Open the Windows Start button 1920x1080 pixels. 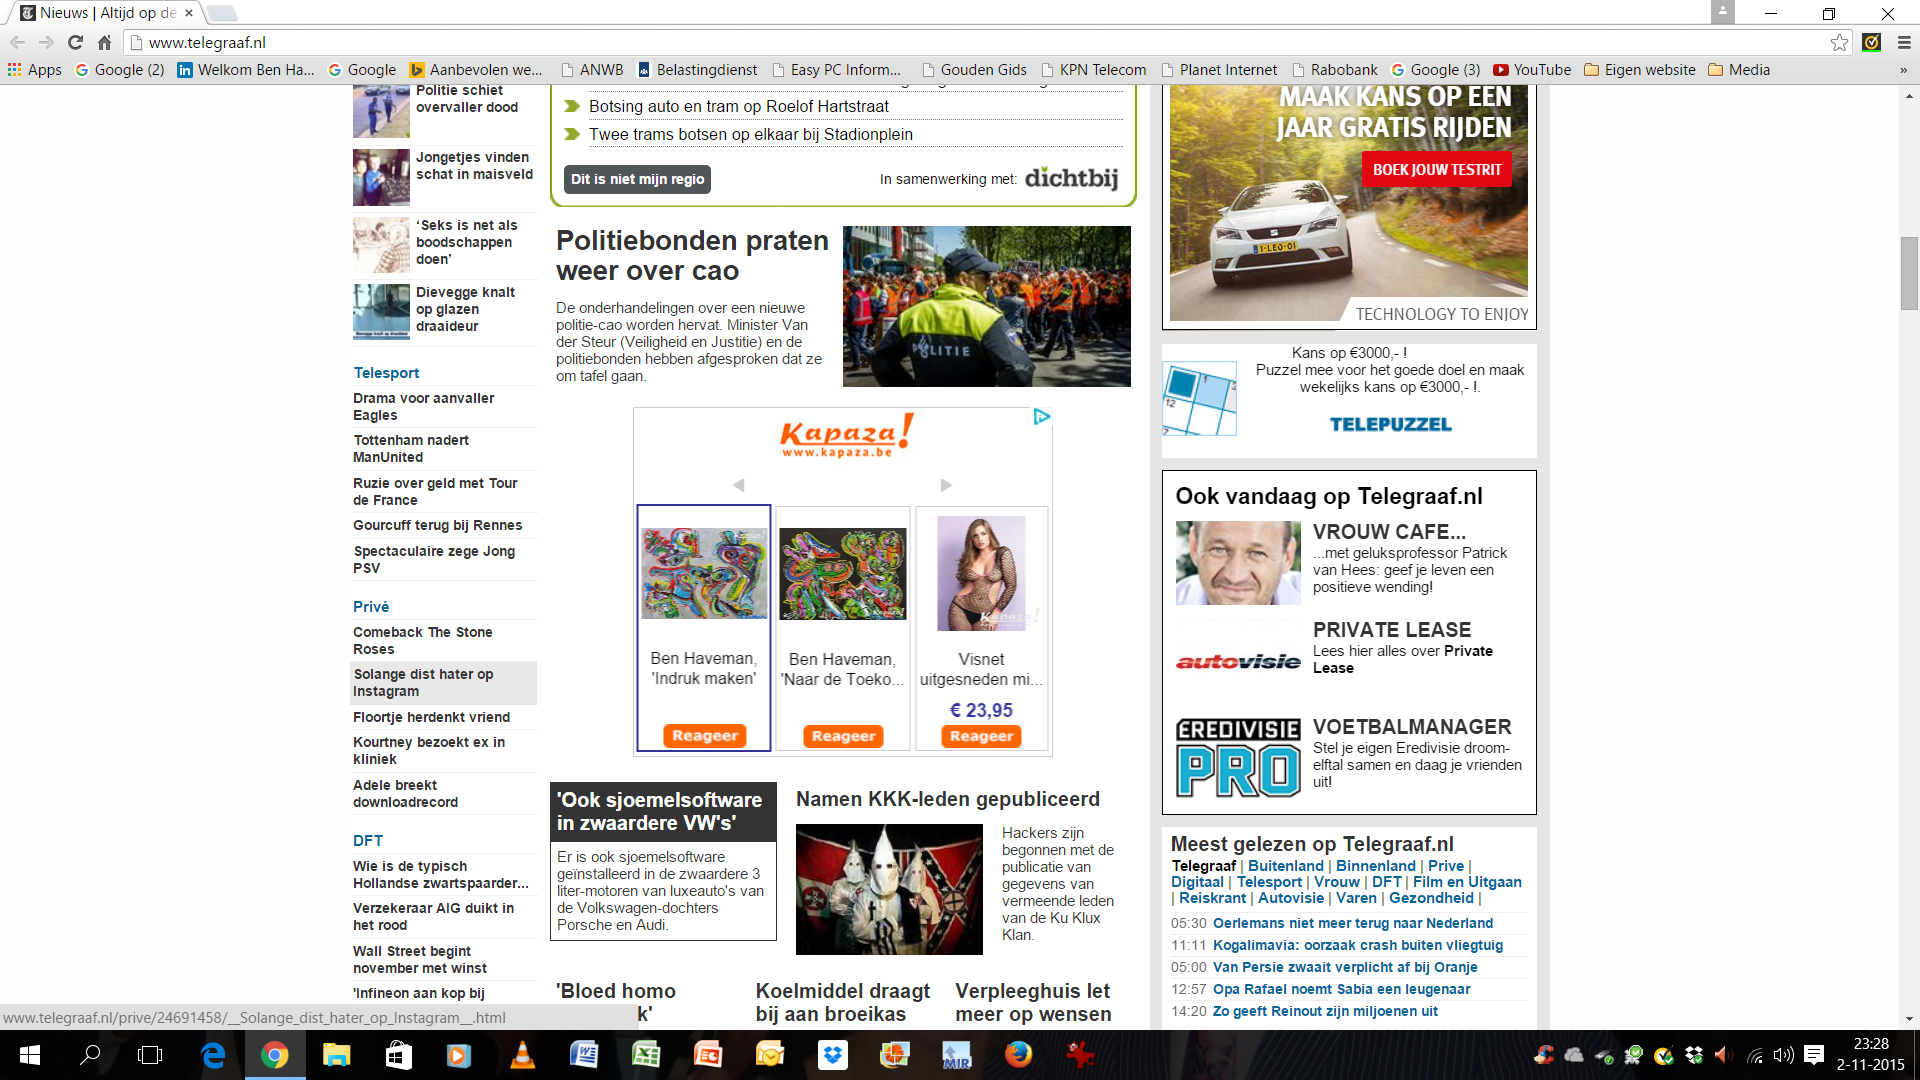[x=29, y=1055]
